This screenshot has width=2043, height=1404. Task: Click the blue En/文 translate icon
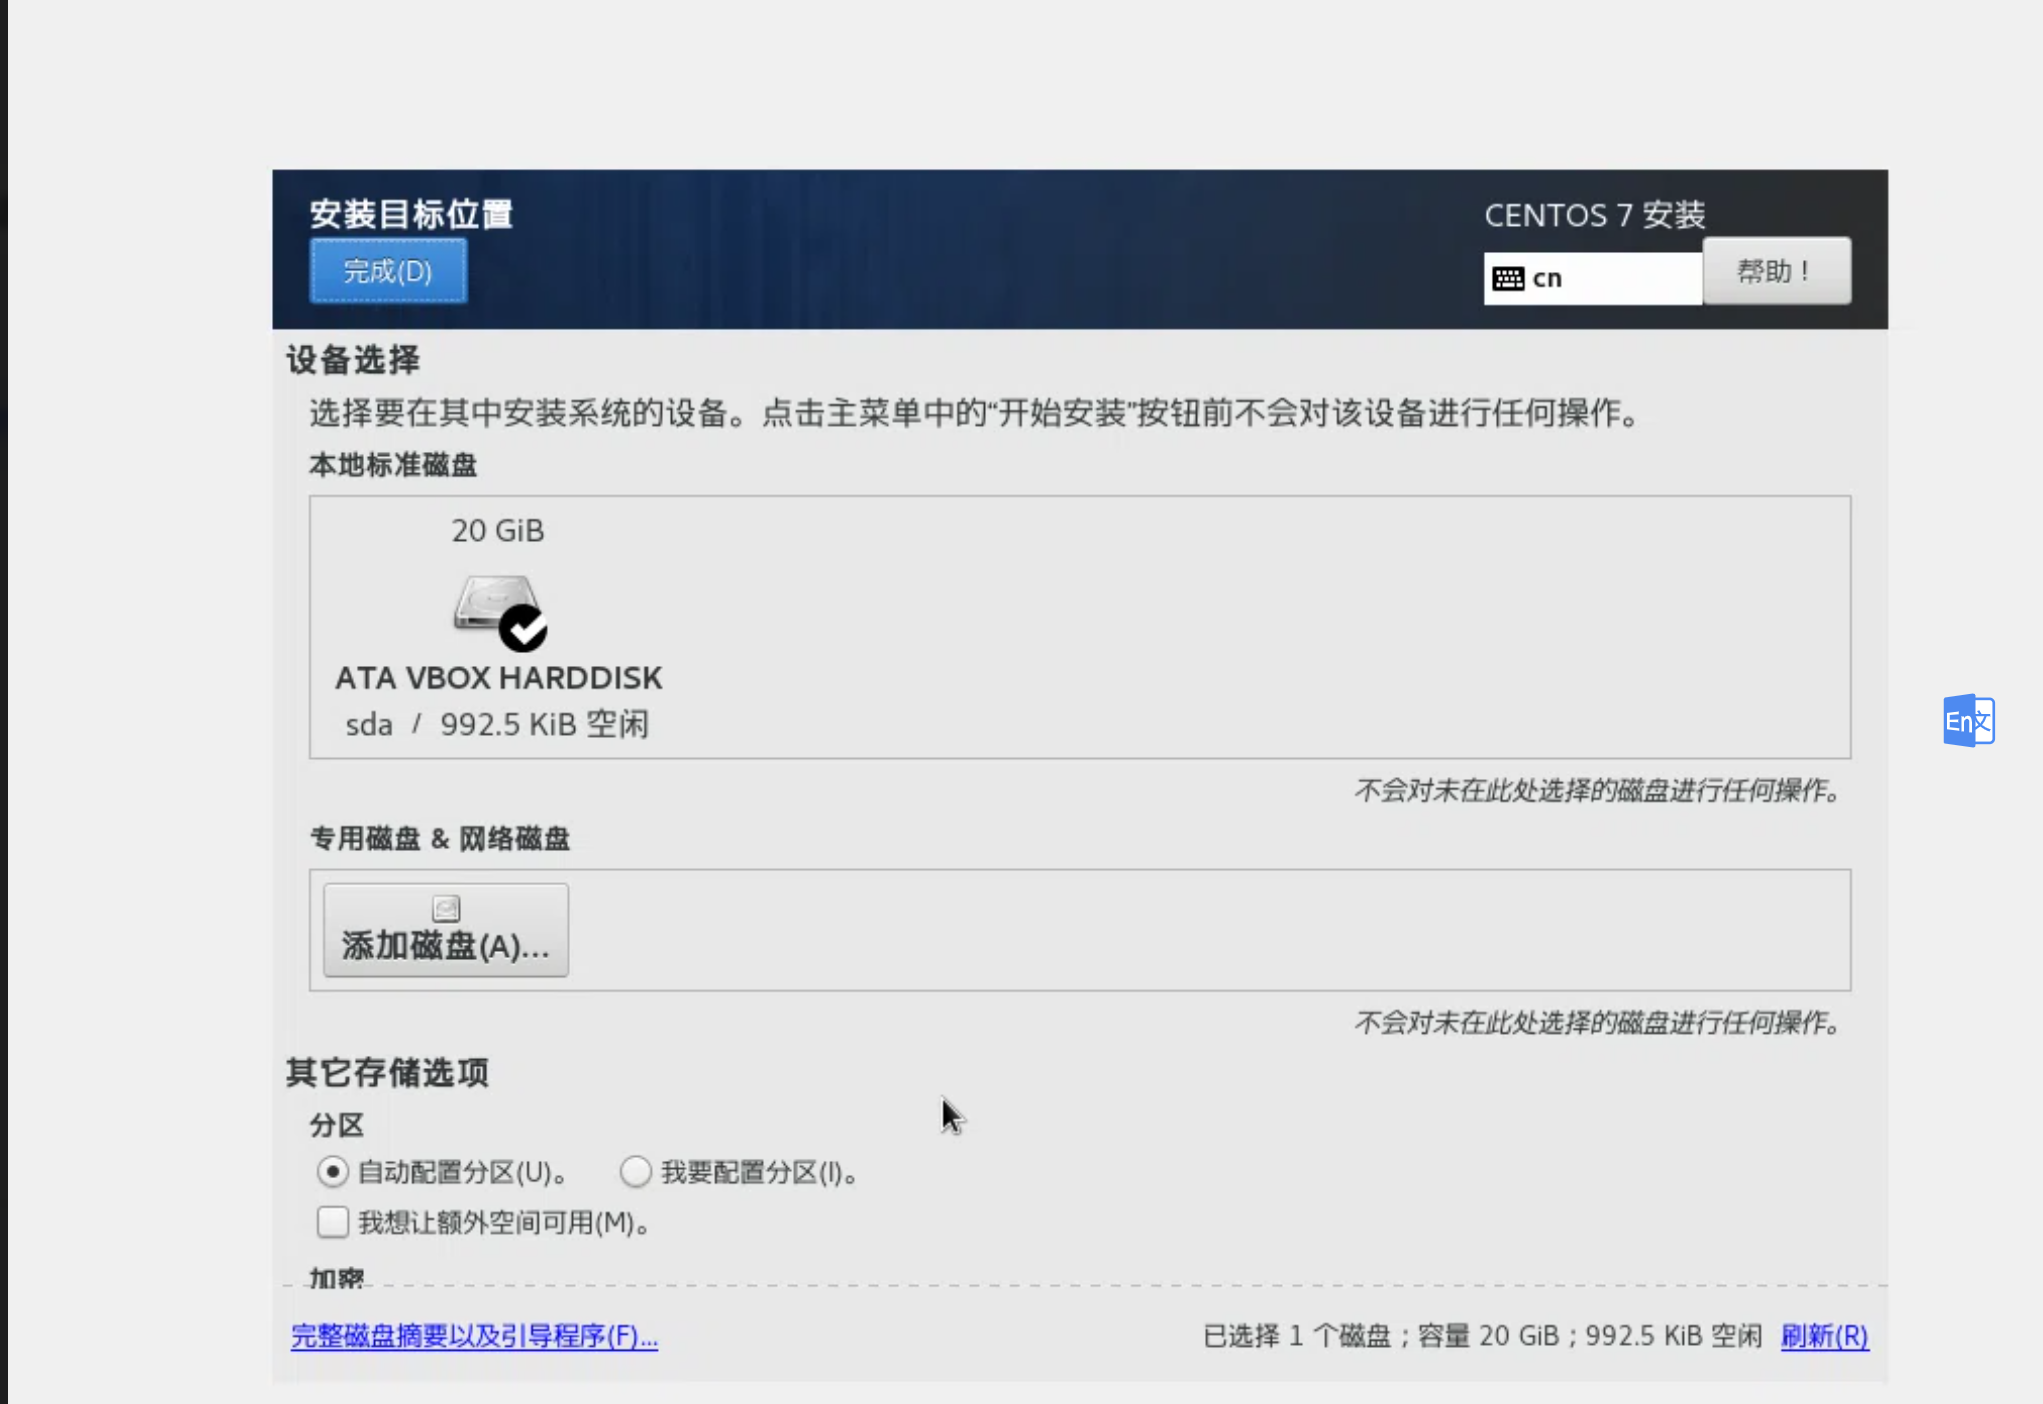[1969, 720]
